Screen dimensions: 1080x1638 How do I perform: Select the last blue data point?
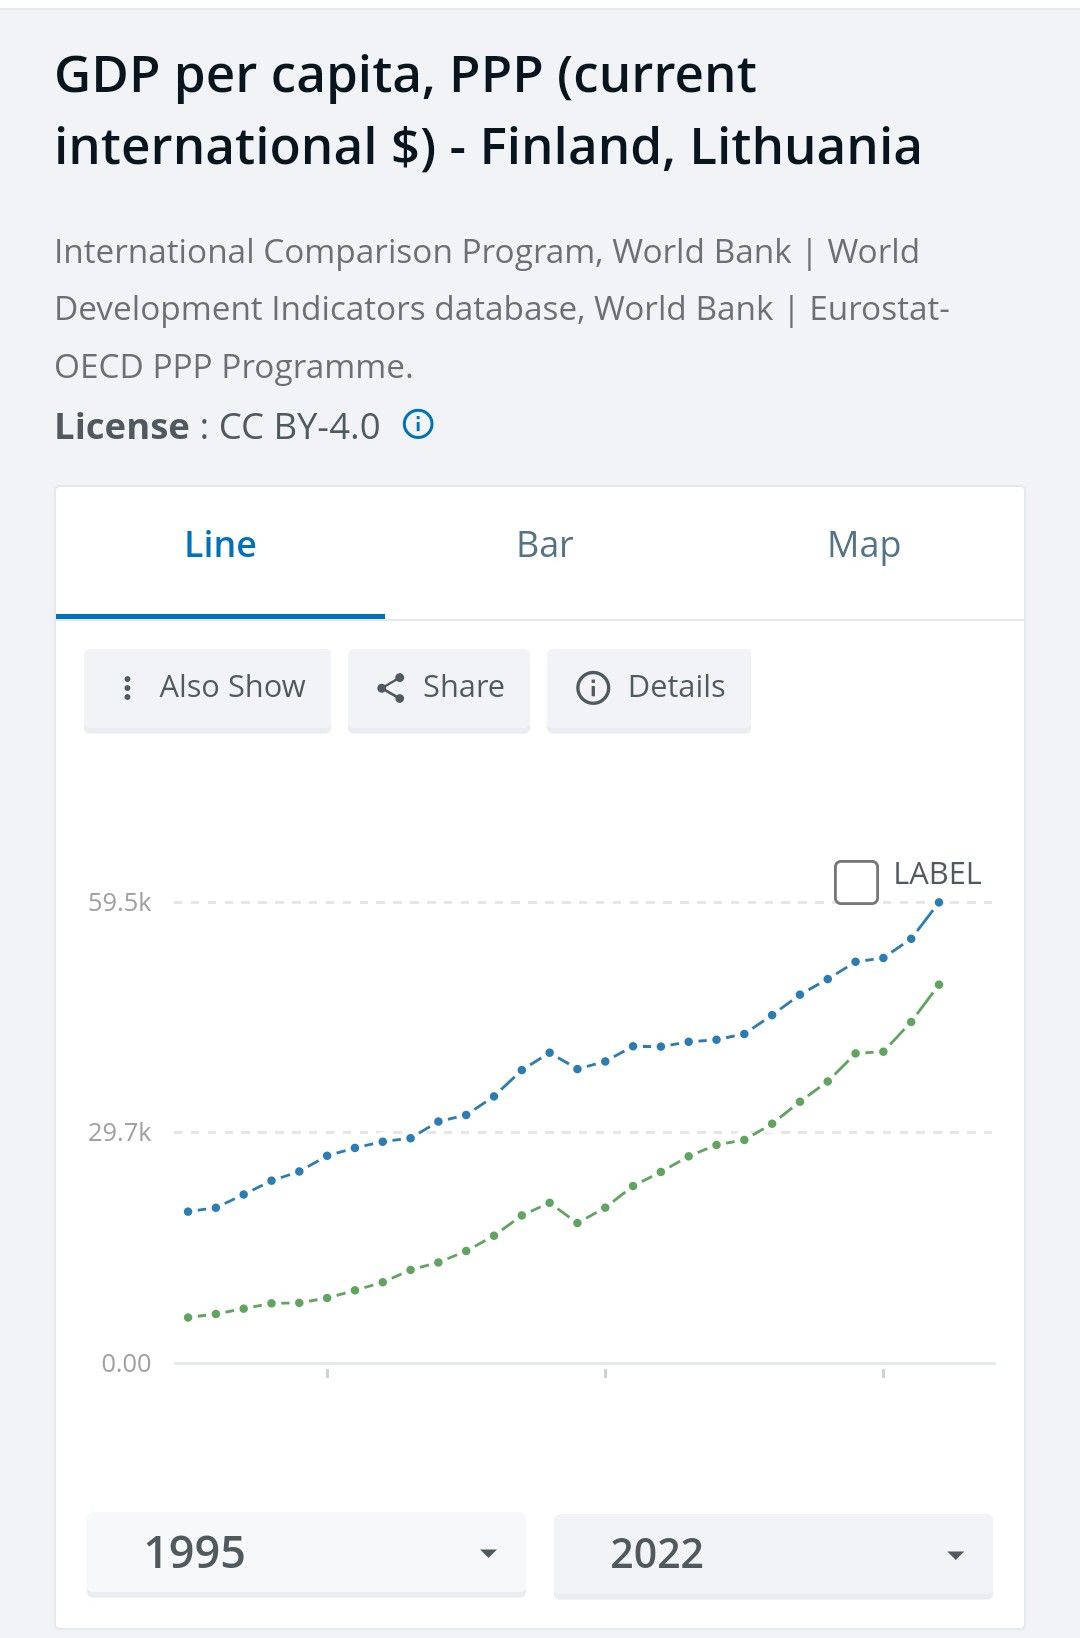[939, 902]
